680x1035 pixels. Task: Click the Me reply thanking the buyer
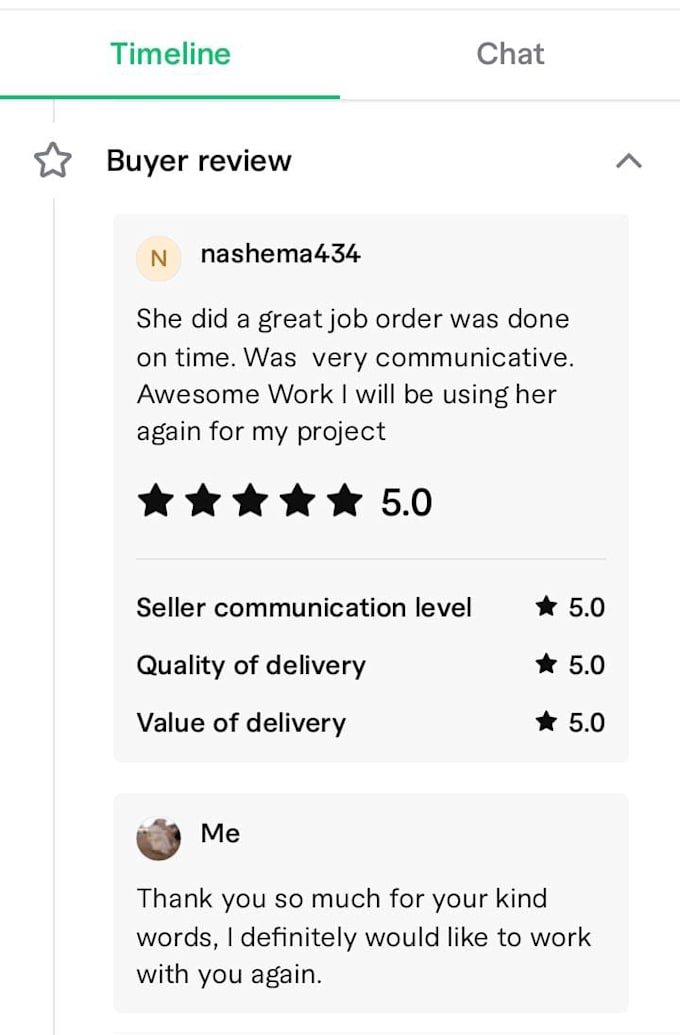coord(364,936)
